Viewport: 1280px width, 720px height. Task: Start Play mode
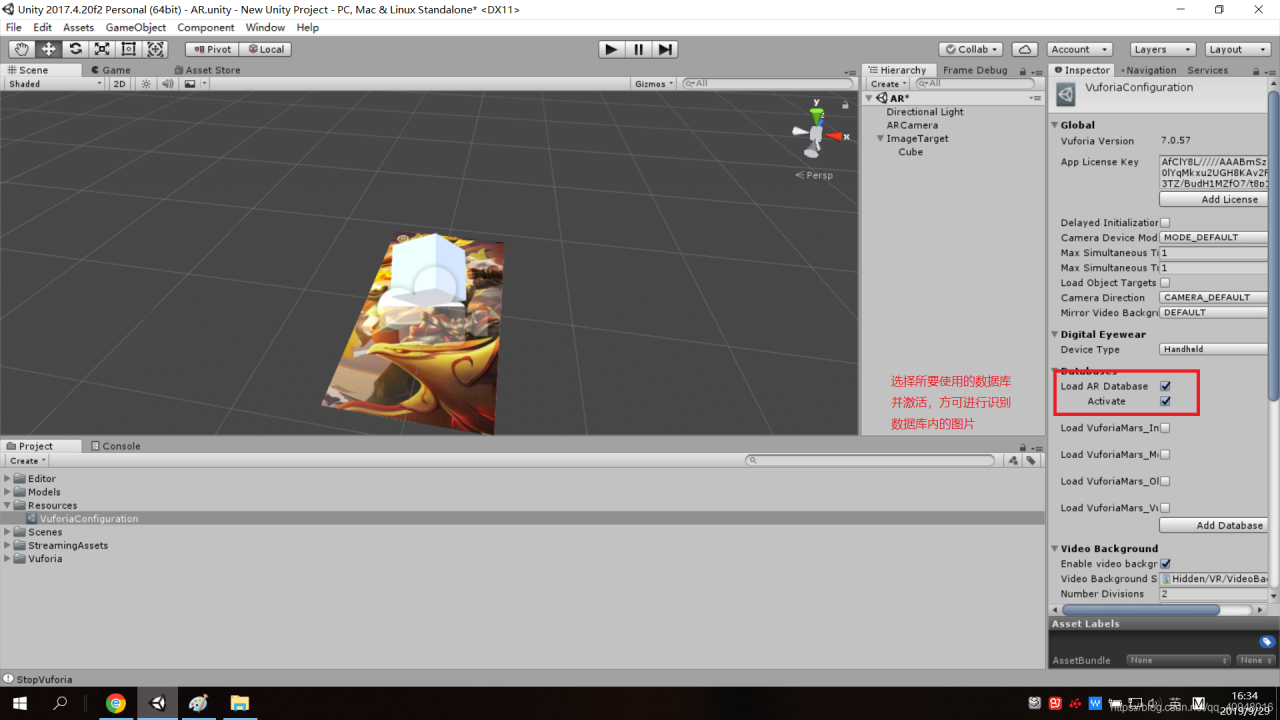[x=611, y=49]
